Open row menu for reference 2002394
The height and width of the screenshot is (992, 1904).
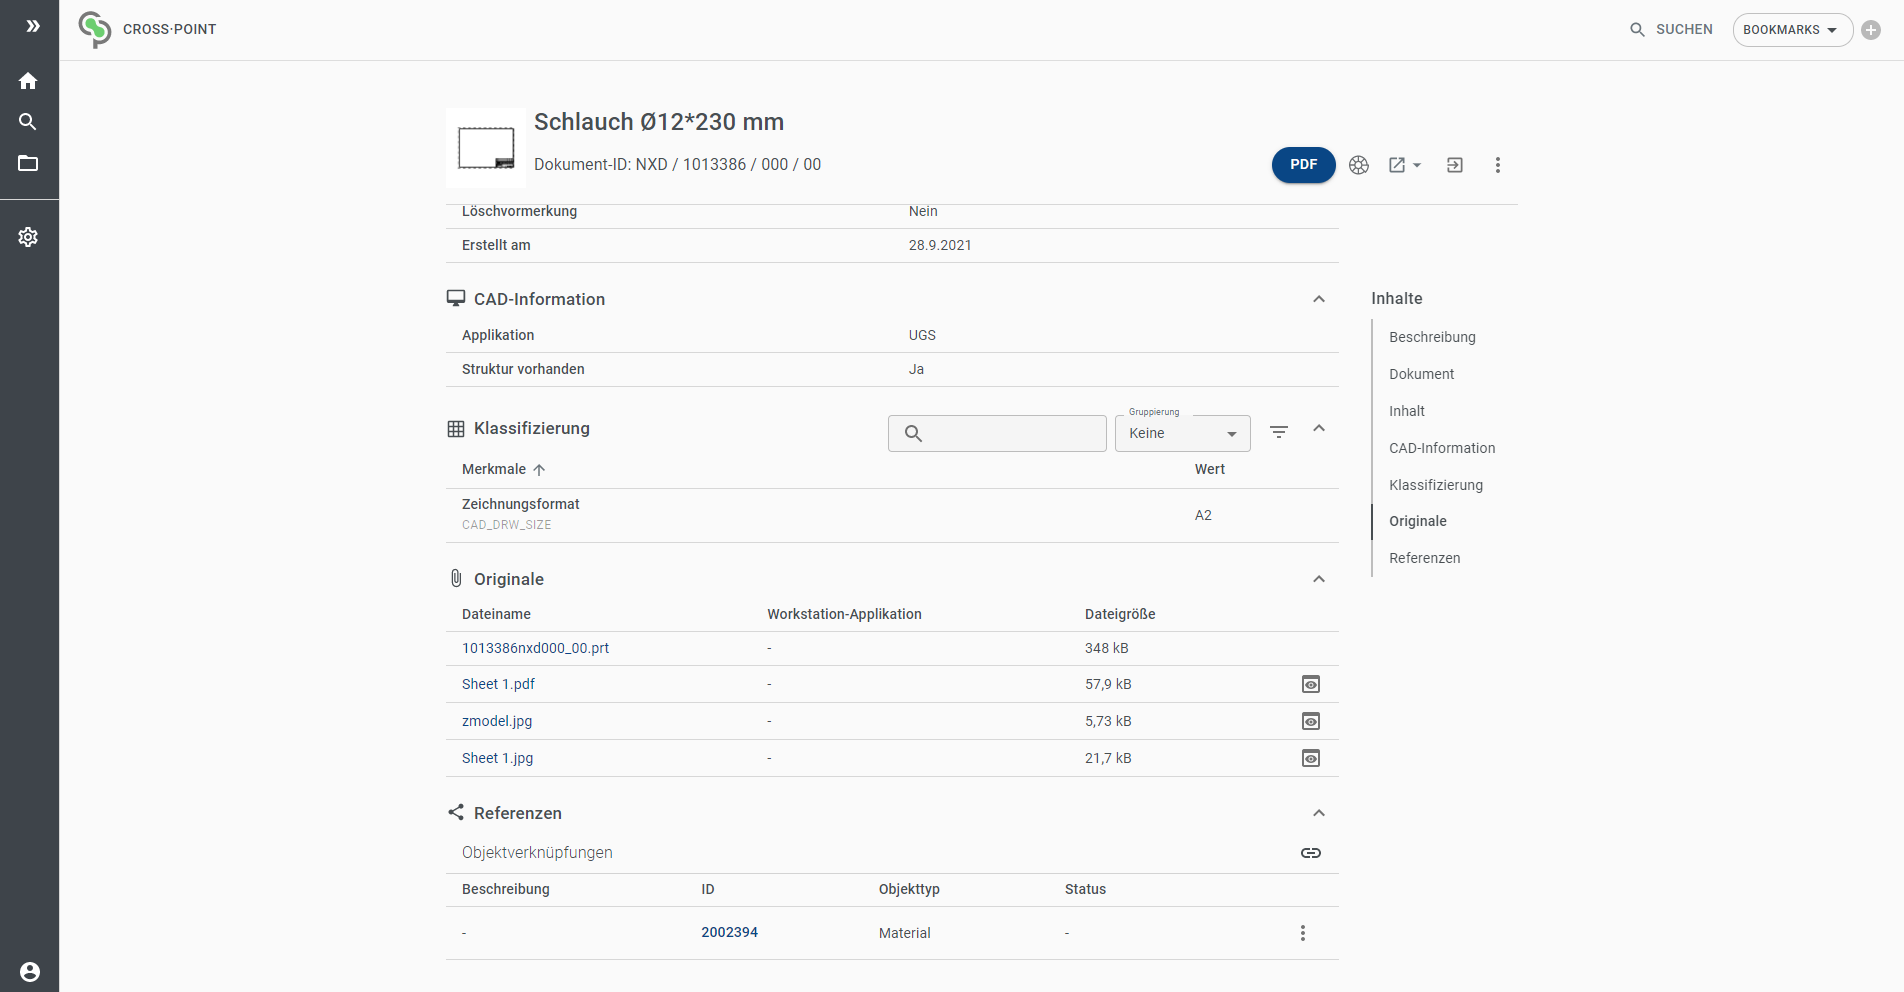coord(1302,933)
